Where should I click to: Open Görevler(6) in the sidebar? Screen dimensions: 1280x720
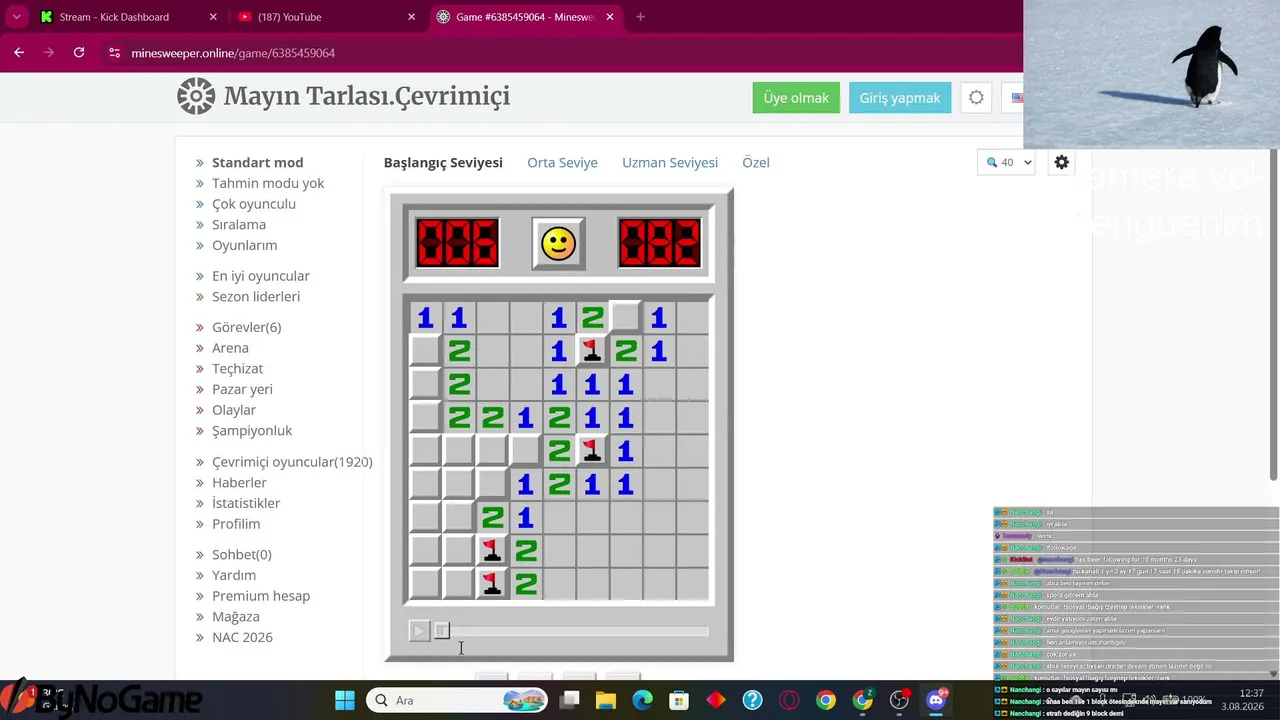[x=247, y=327]
